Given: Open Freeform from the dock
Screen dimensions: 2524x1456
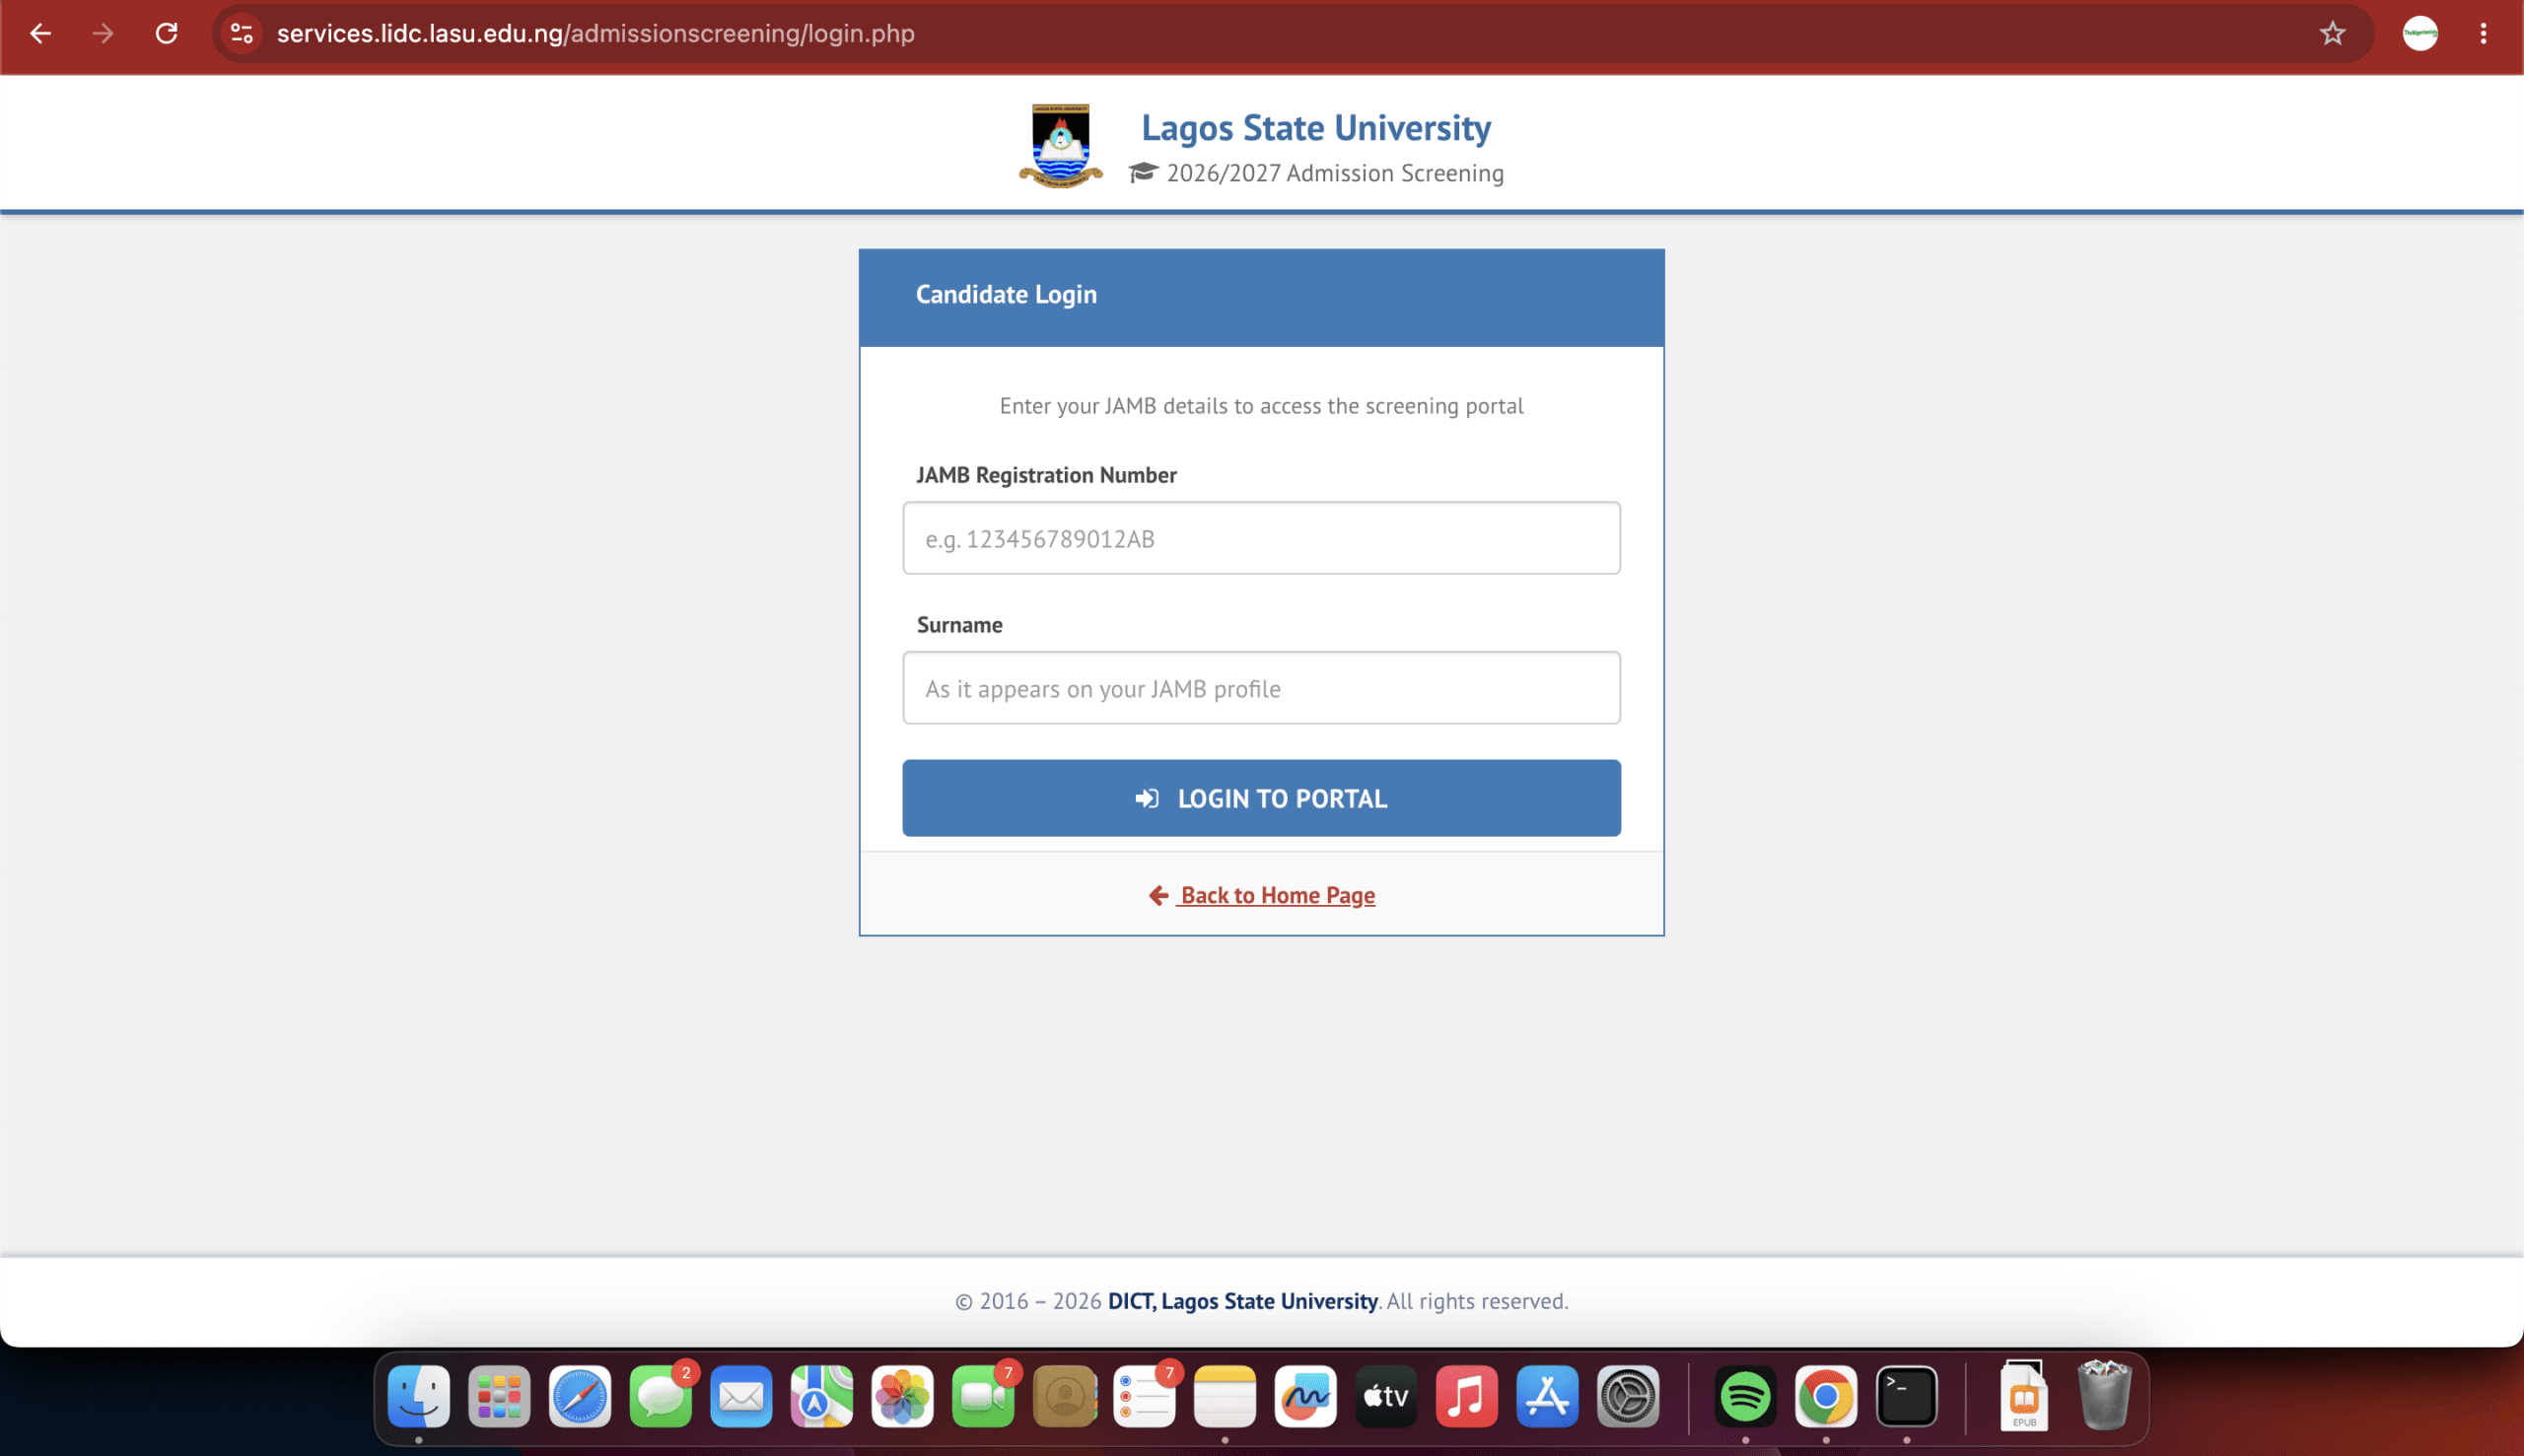Looking at the screenshot, I should (1306, 1396).
